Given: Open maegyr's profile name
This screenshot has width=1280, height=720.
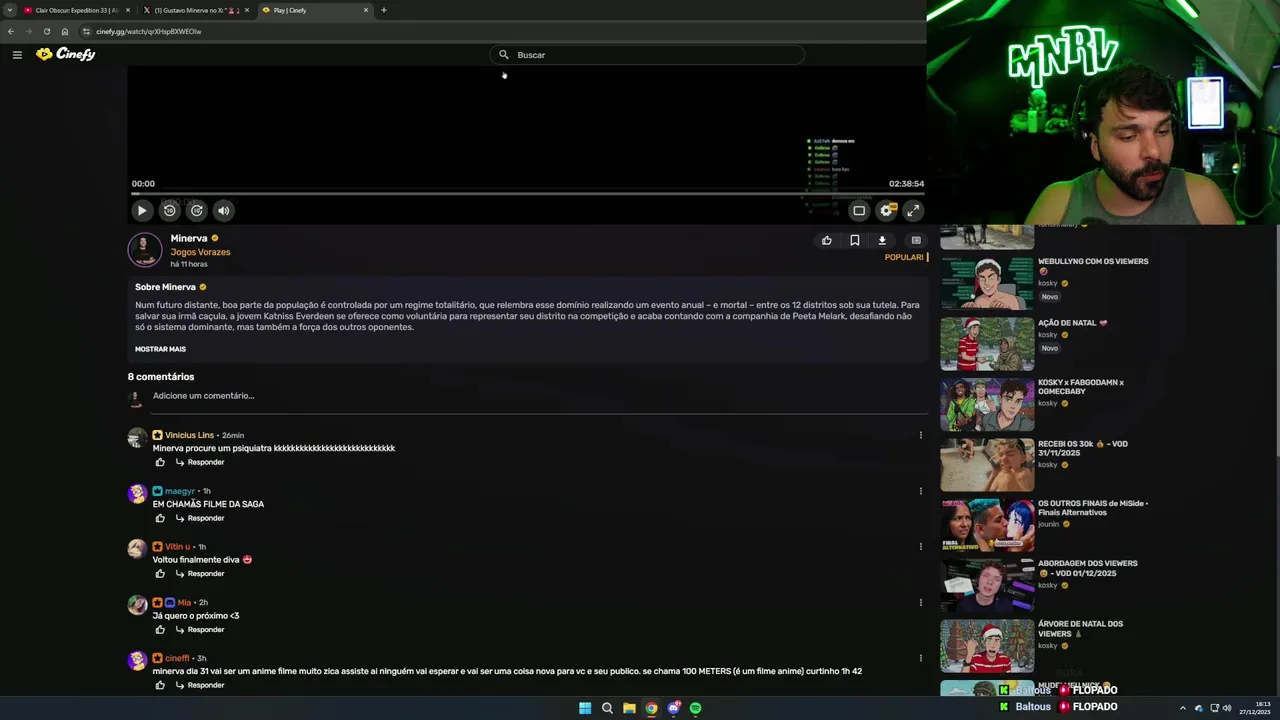Looking at the screenshot, I should click(180, 491).
